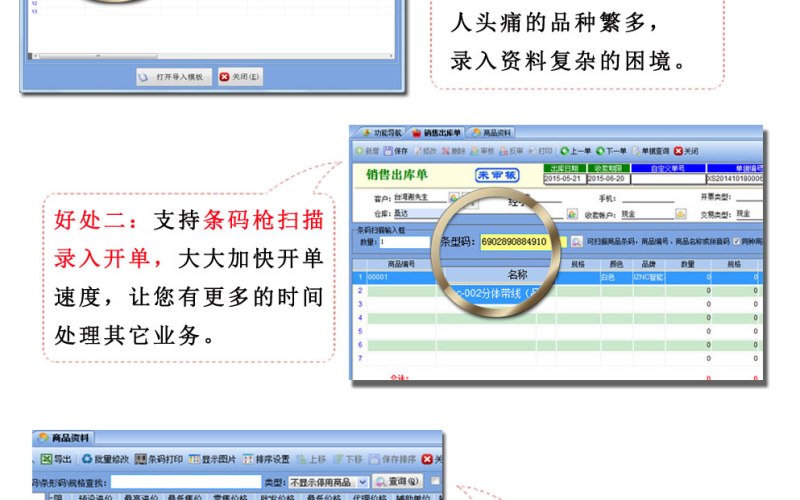Click the 新增 icon in sales order toolbar

tap(367, 151)
